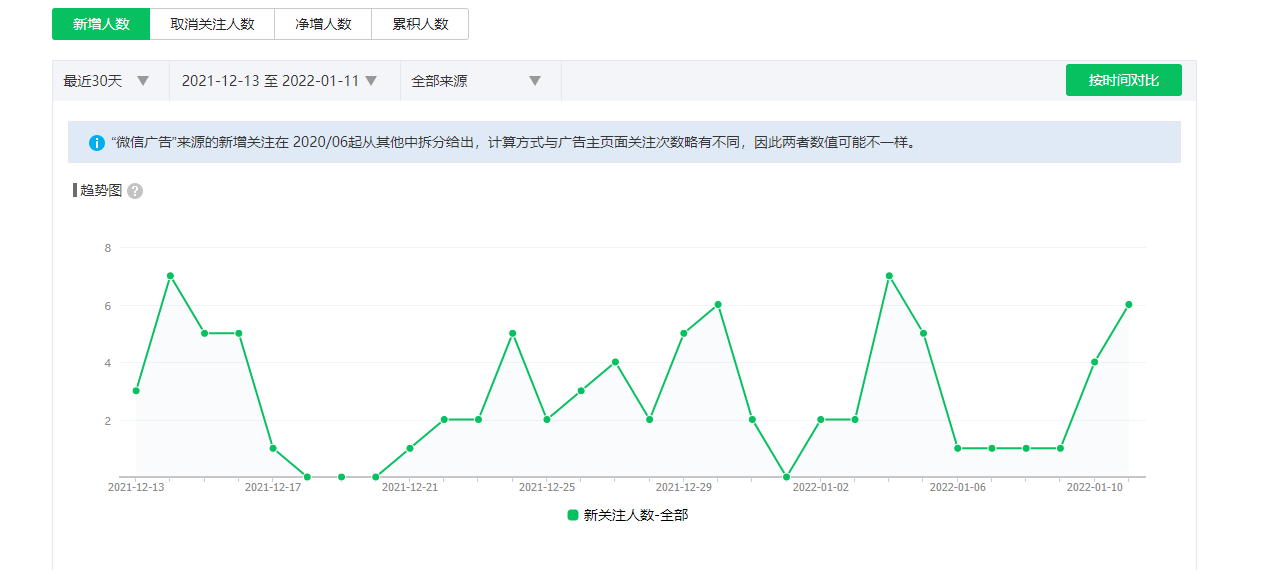Click the green legend swatch below chart

(573, 516)
